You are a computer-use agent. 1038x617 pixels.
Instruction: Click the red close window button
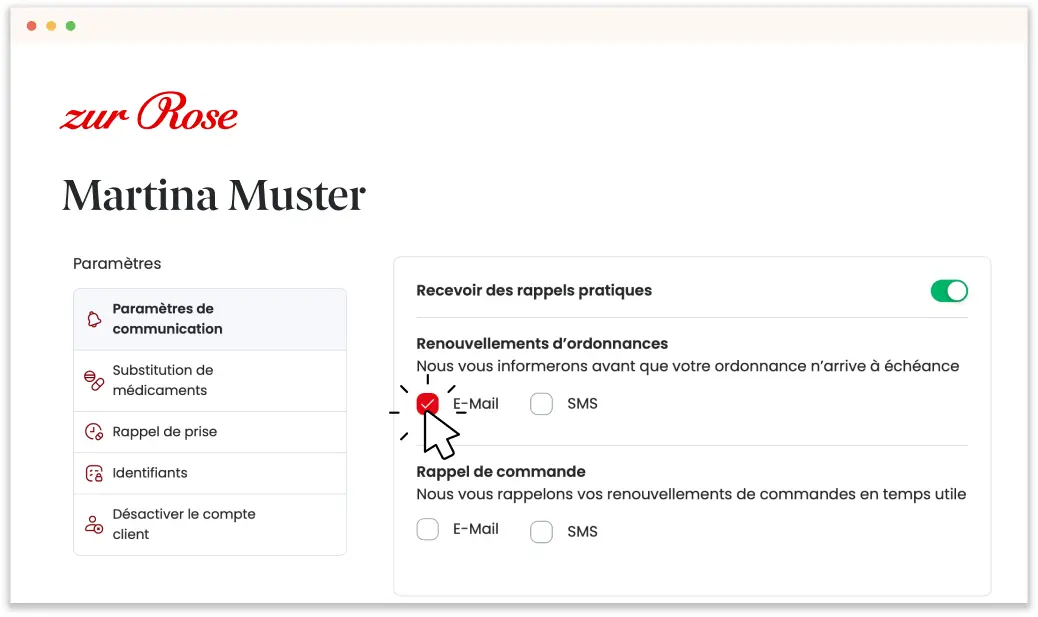click(31, 26)
